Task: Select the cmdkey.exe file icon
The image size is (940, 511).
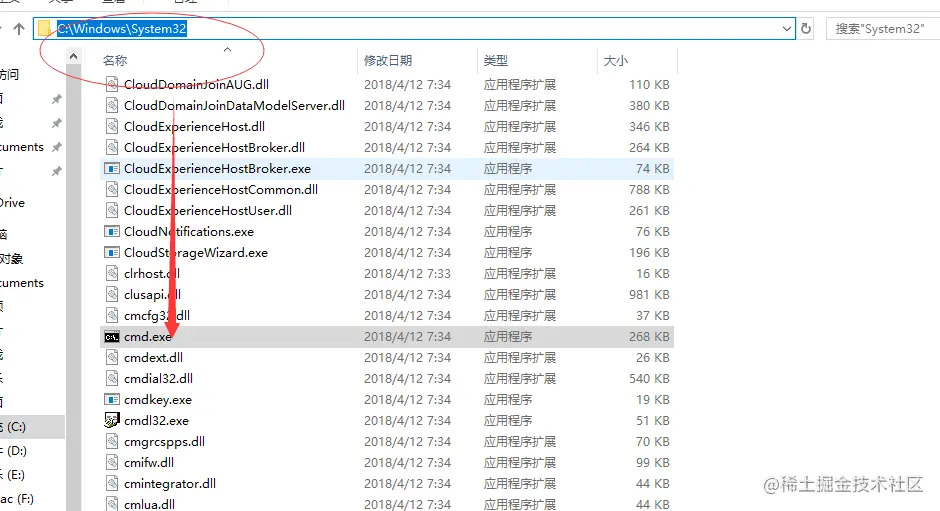Action: pyautogui.click(x=112, y=399)
